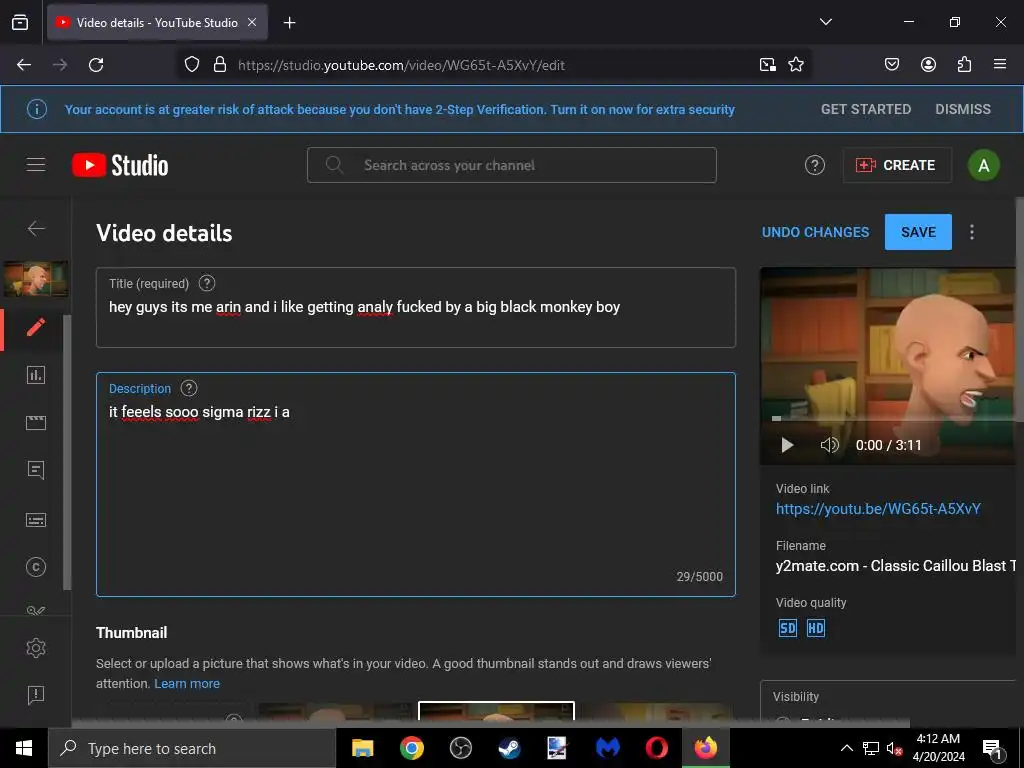Click the padlock site information icon
This screenshot has height=768, width=1024.
(220, 65)
